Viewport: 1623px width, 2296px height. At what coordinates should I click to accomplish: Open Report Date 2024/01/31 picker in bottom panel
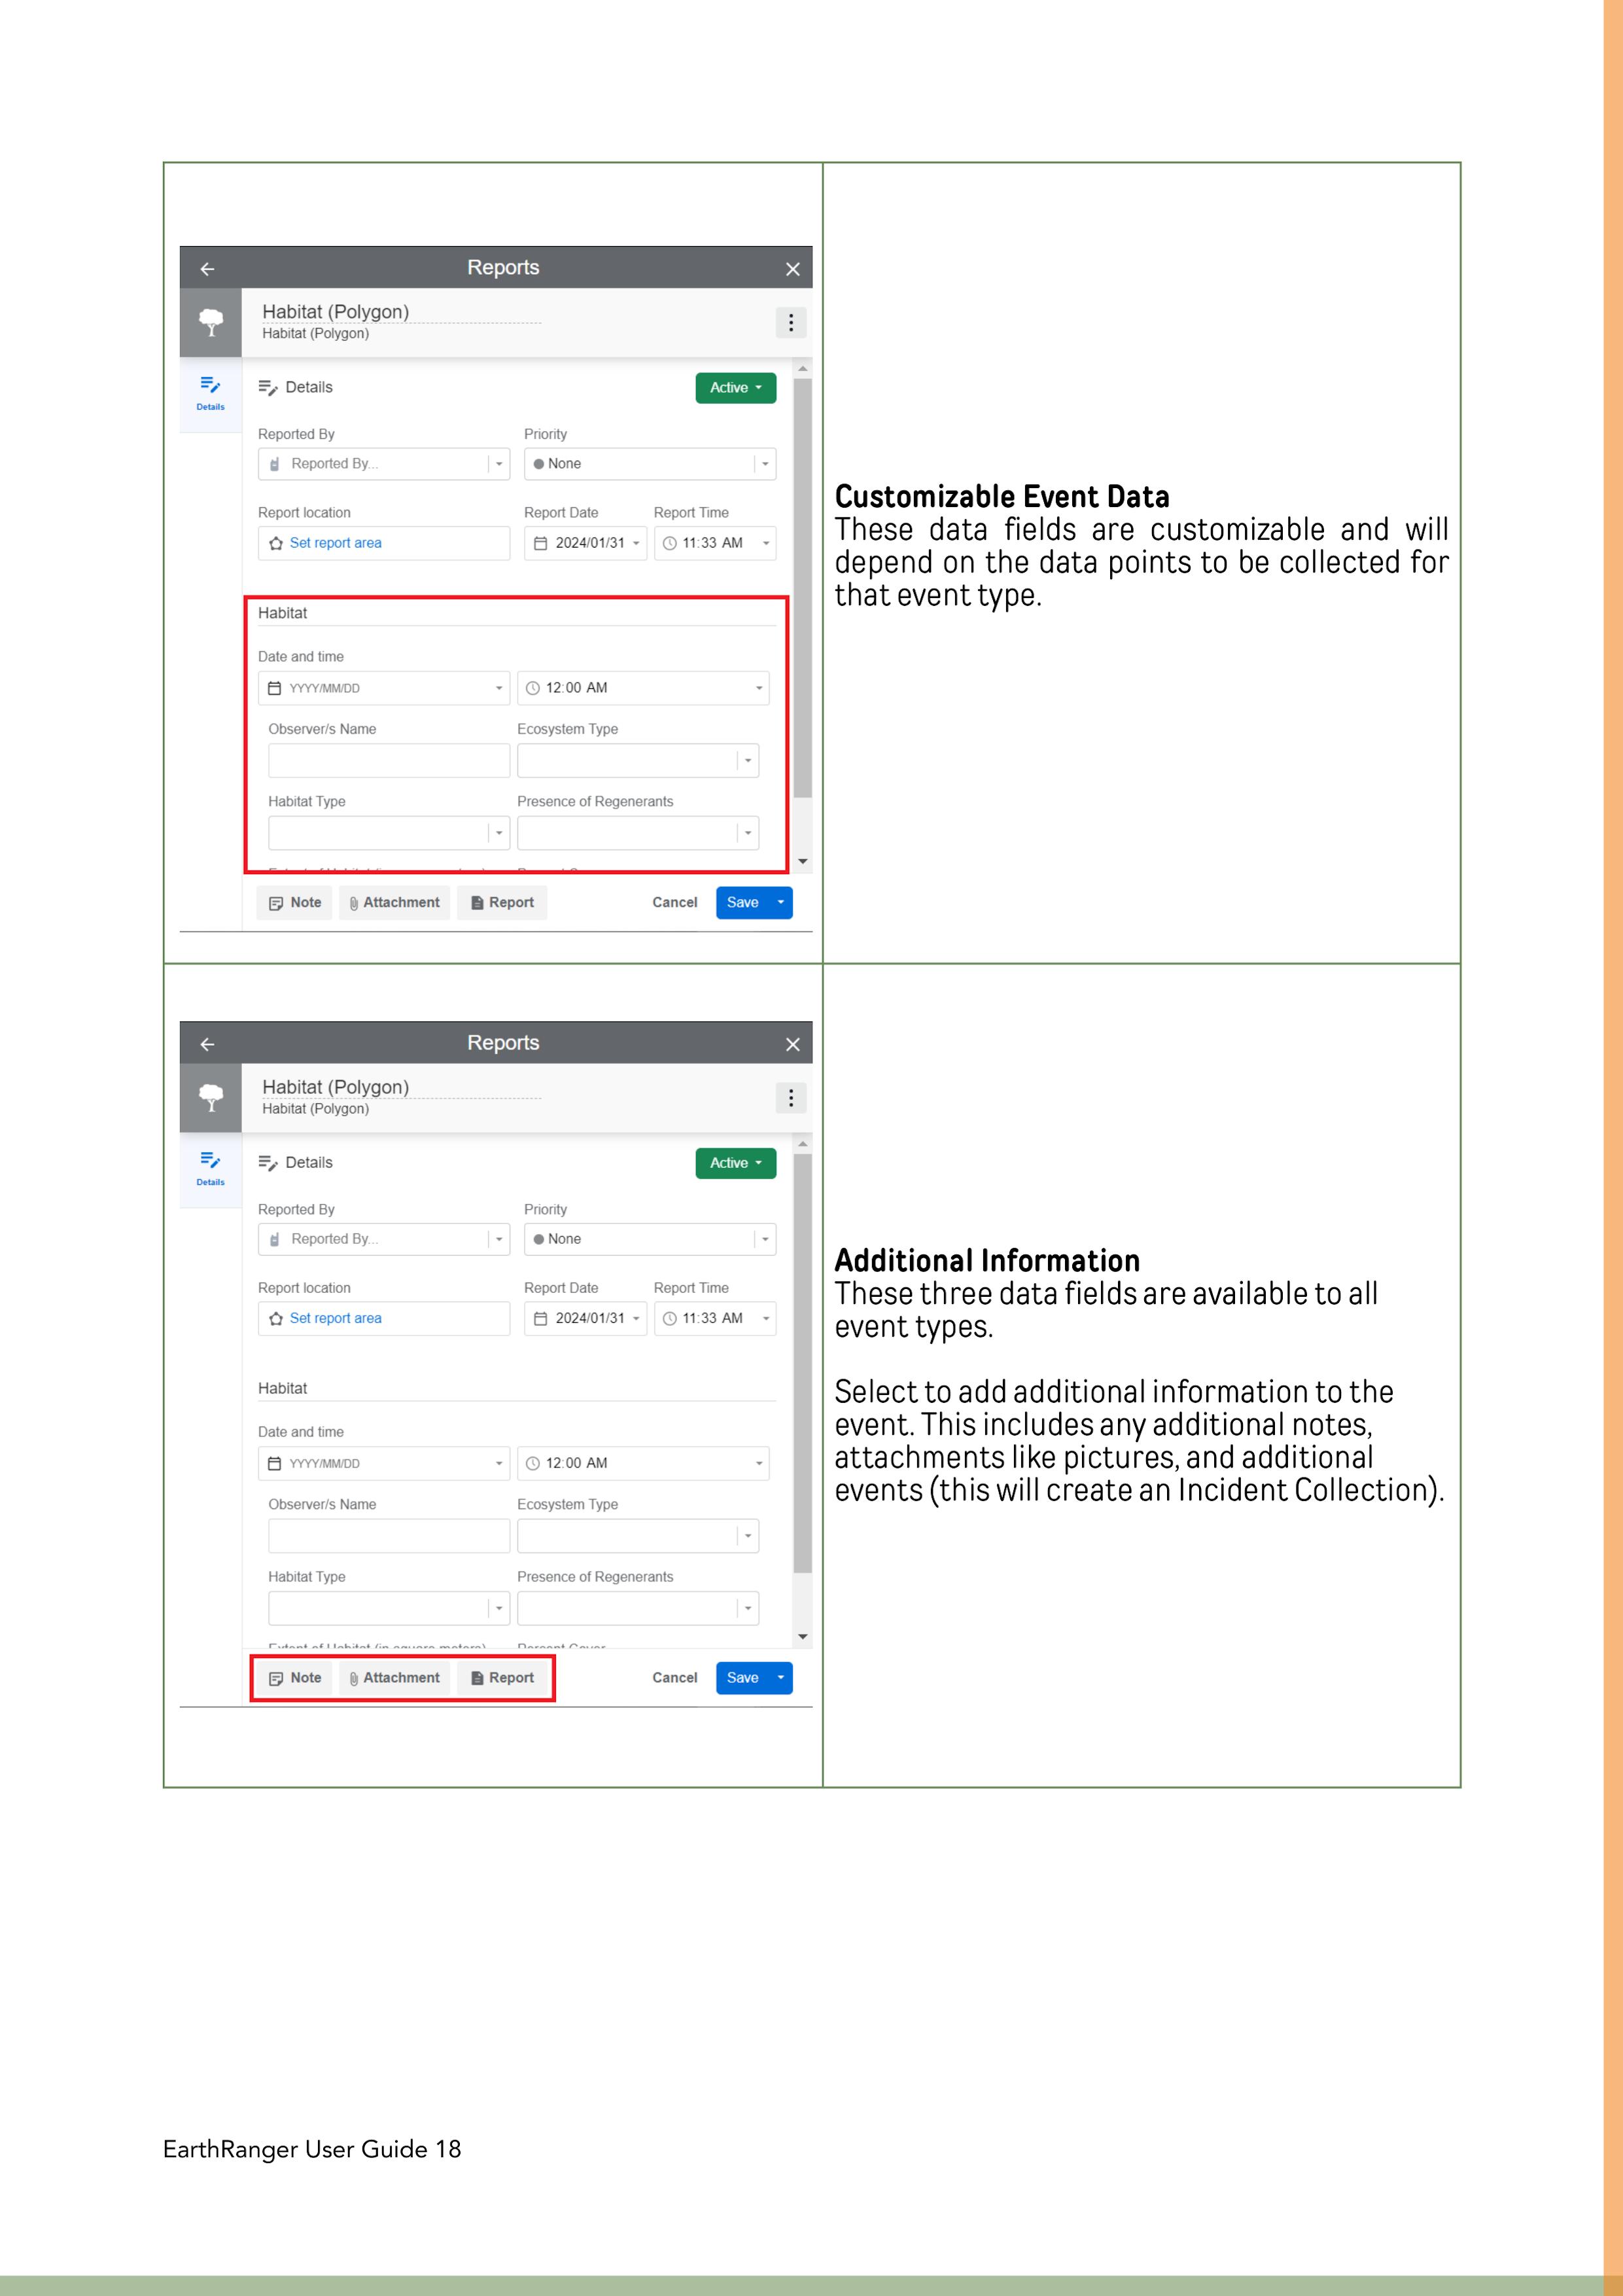(x=585, y=1318)
